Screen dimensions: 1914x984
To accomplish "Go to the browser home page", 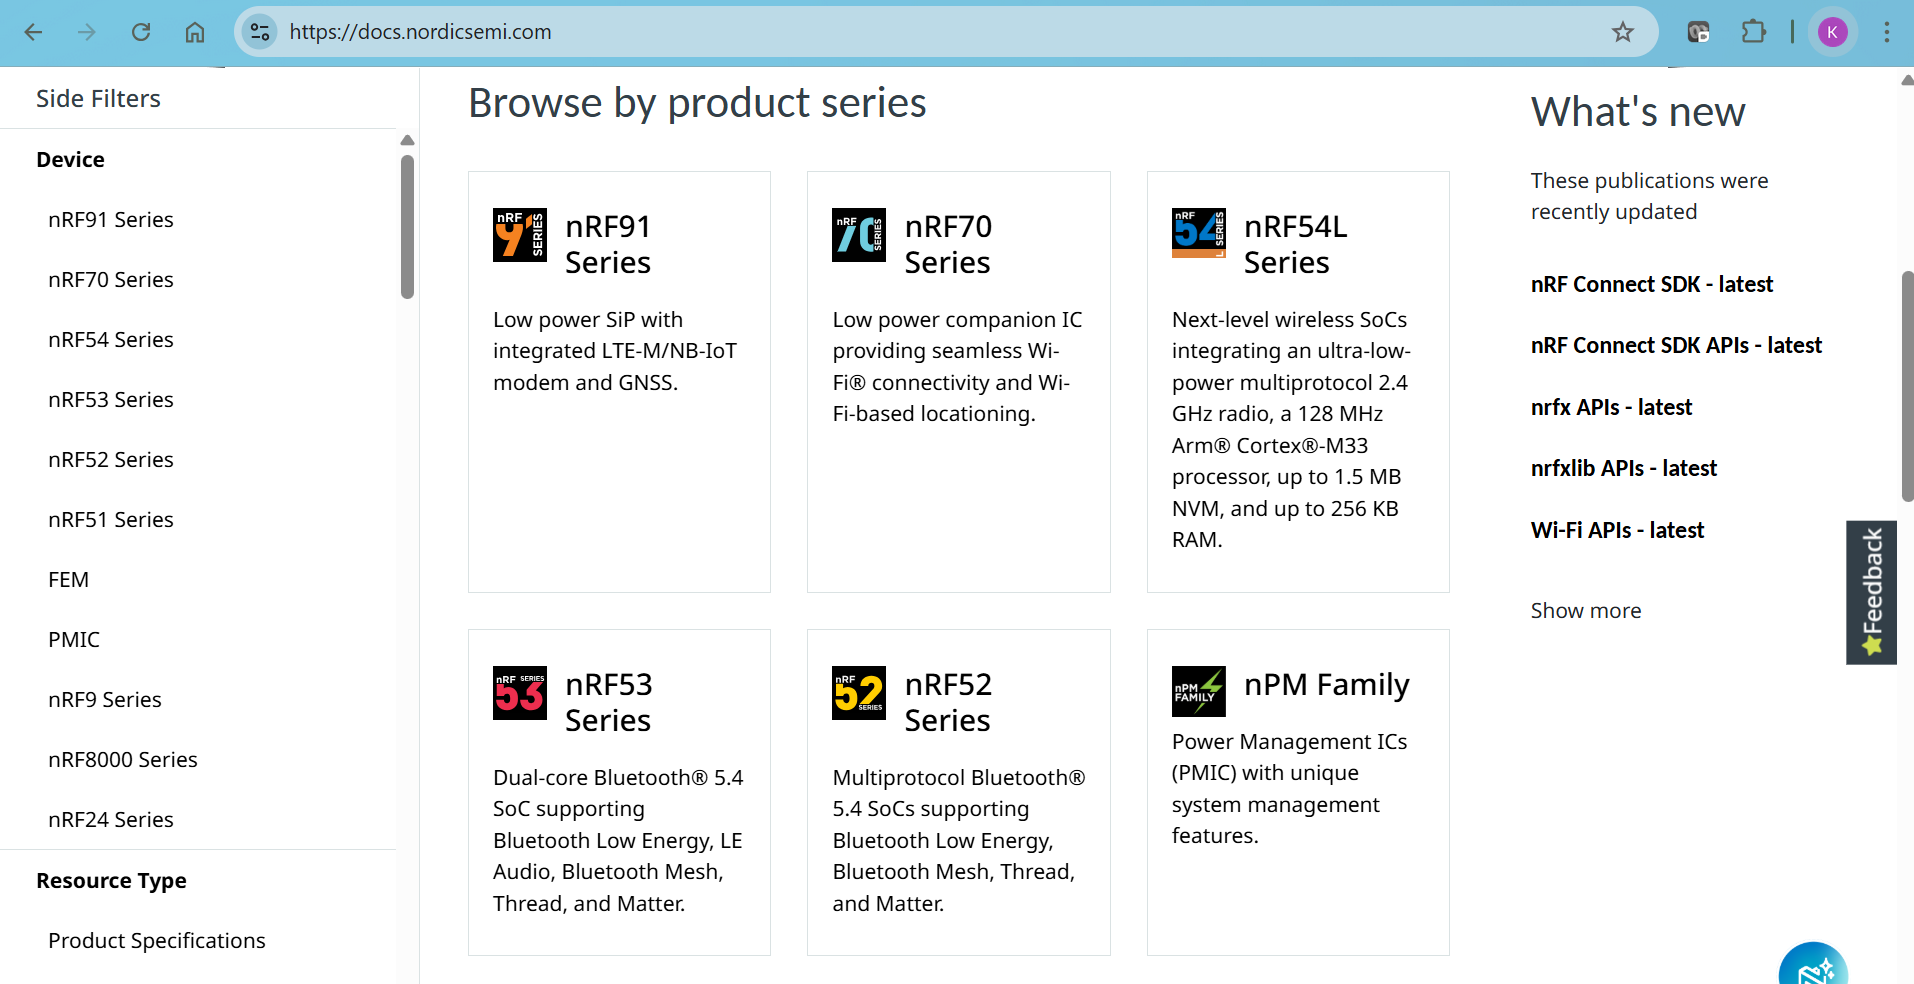I will pos(195,32).
